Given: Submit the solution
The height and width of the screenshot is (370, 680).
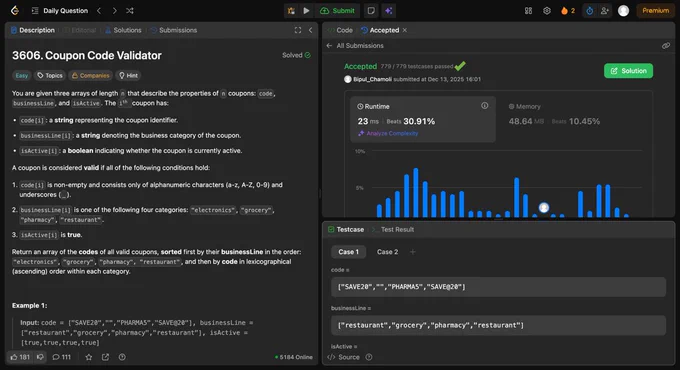Looking at the screenshot, I should tap(337, 11).
